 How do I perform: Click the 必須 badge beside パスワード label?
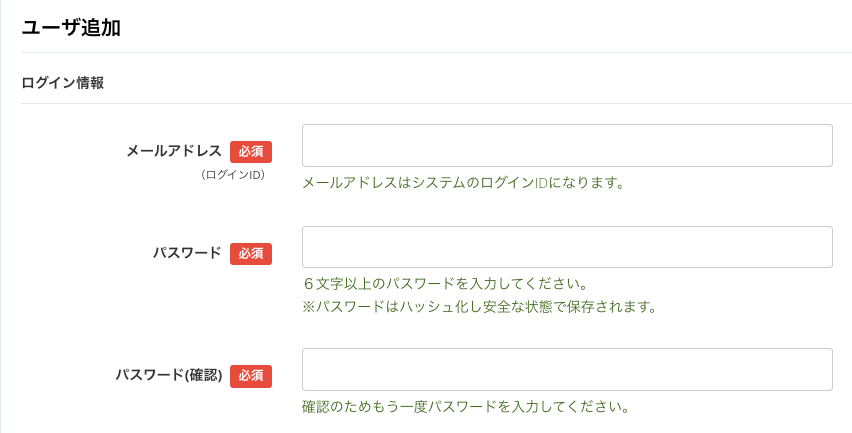click(x=251, y=254)
